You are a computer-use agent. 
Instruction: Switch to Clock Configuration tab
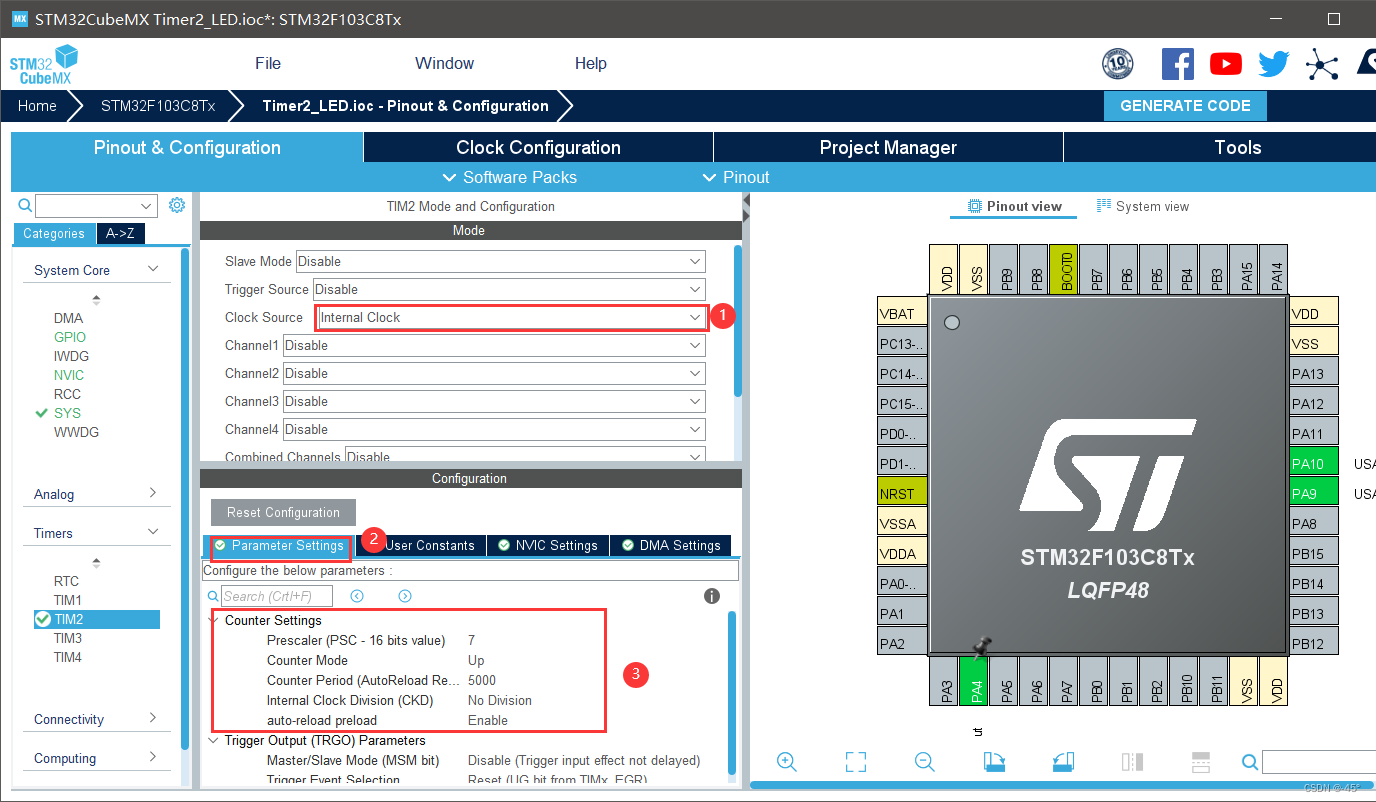(x=538, y=147)
